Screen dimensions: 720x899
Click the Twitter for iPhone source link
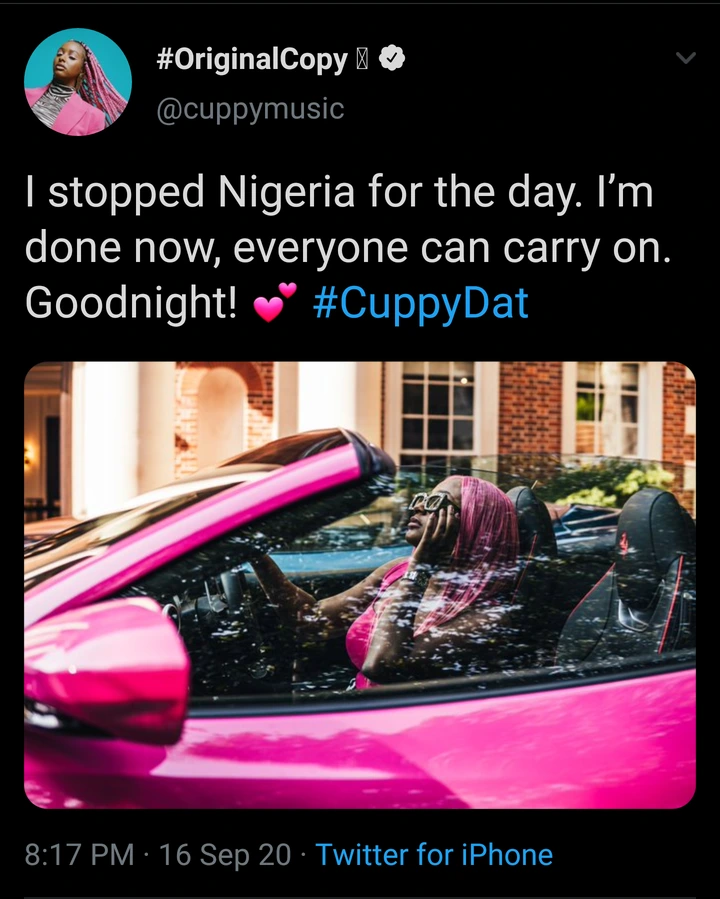coord(434,854)
